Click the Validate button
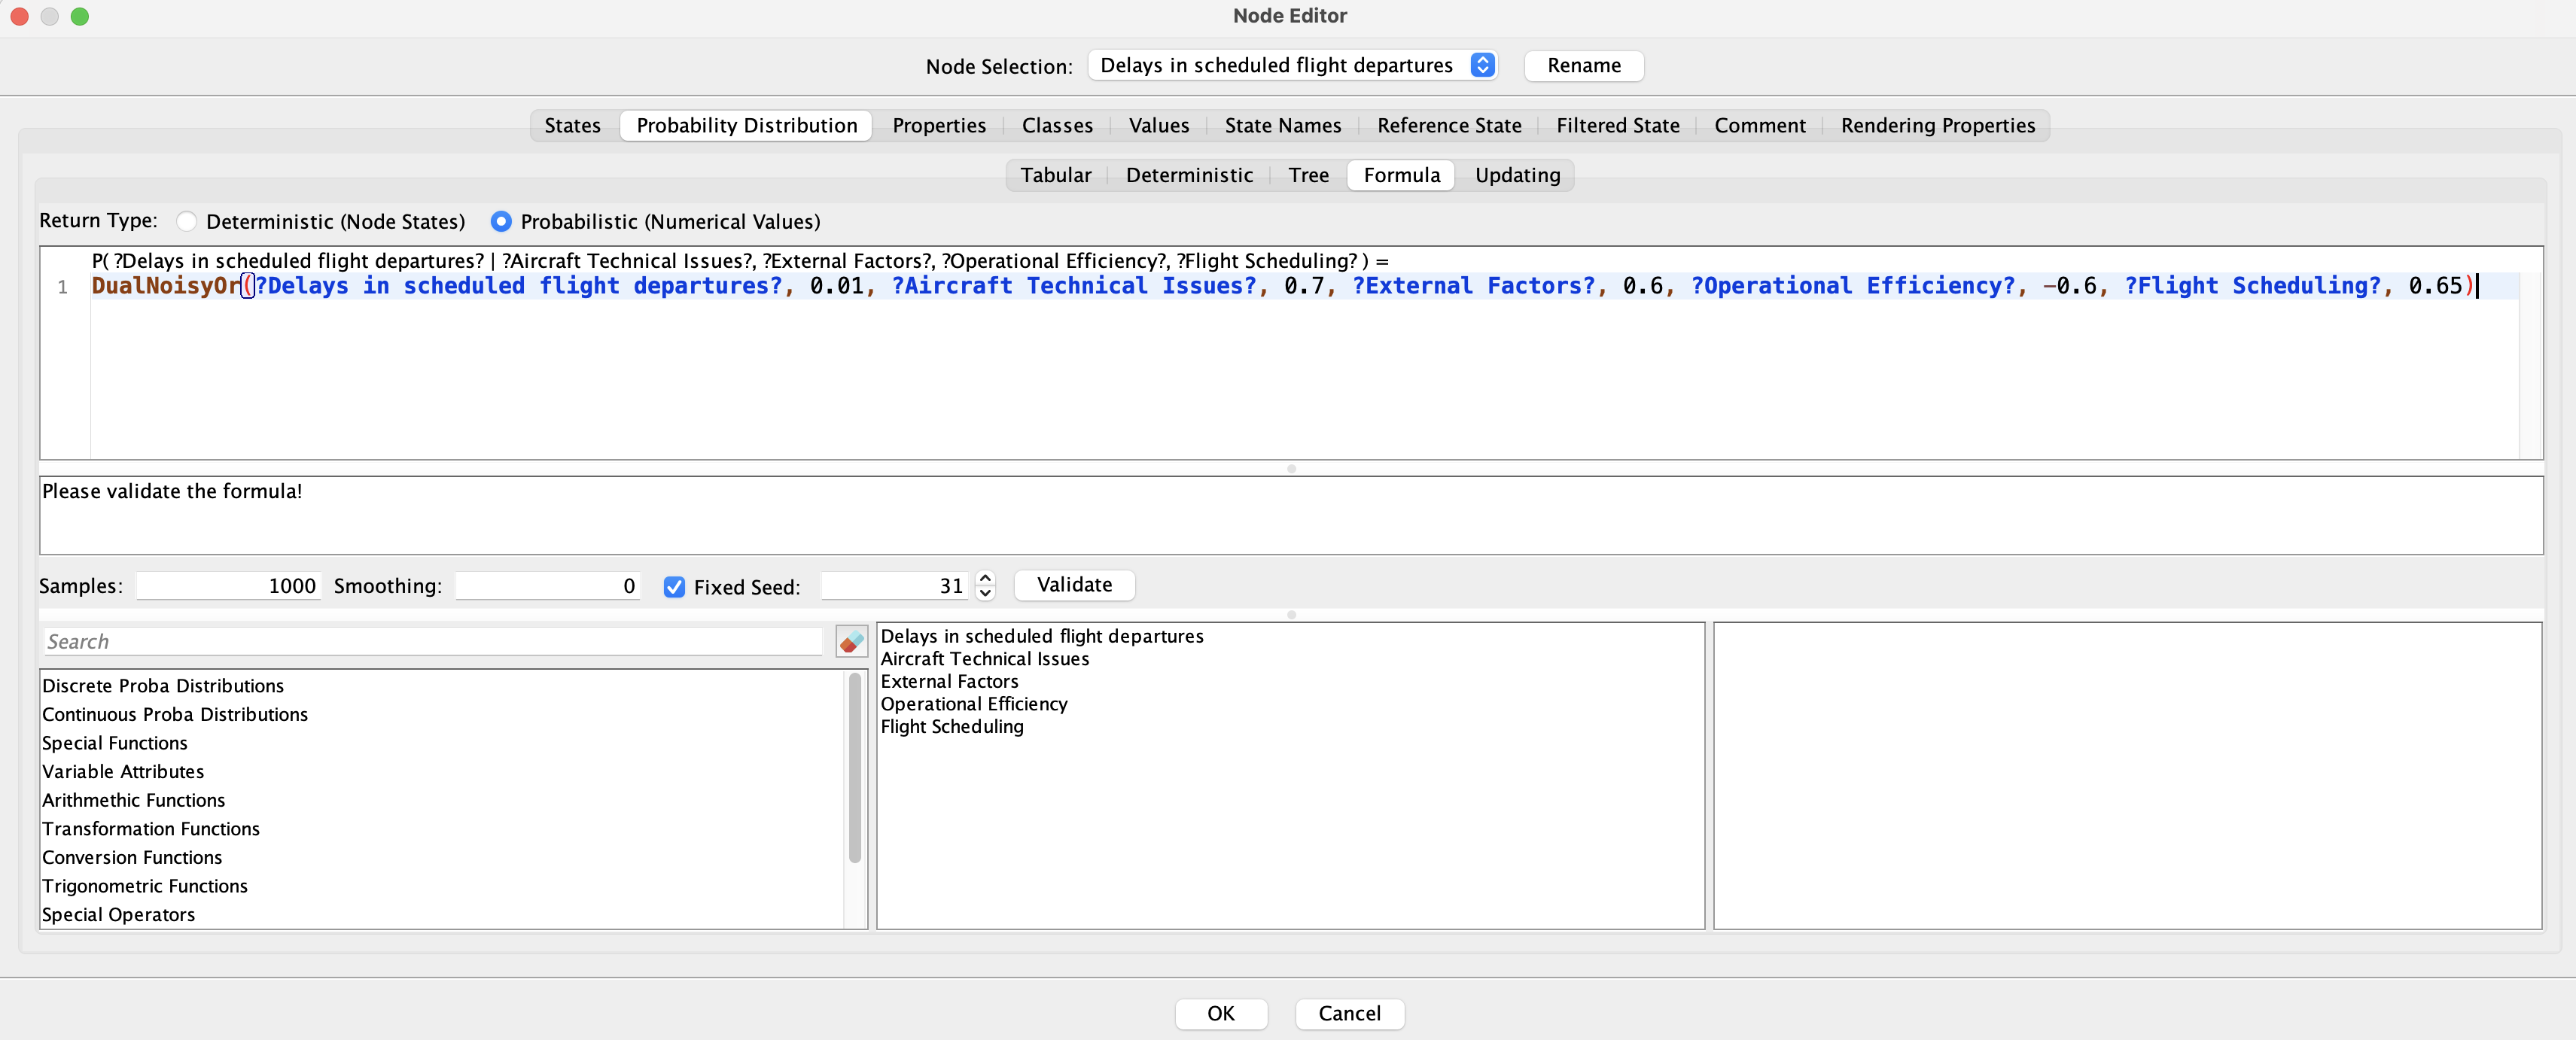The height and width of the screenshot is (1040, 2576). click(1074, 585)
